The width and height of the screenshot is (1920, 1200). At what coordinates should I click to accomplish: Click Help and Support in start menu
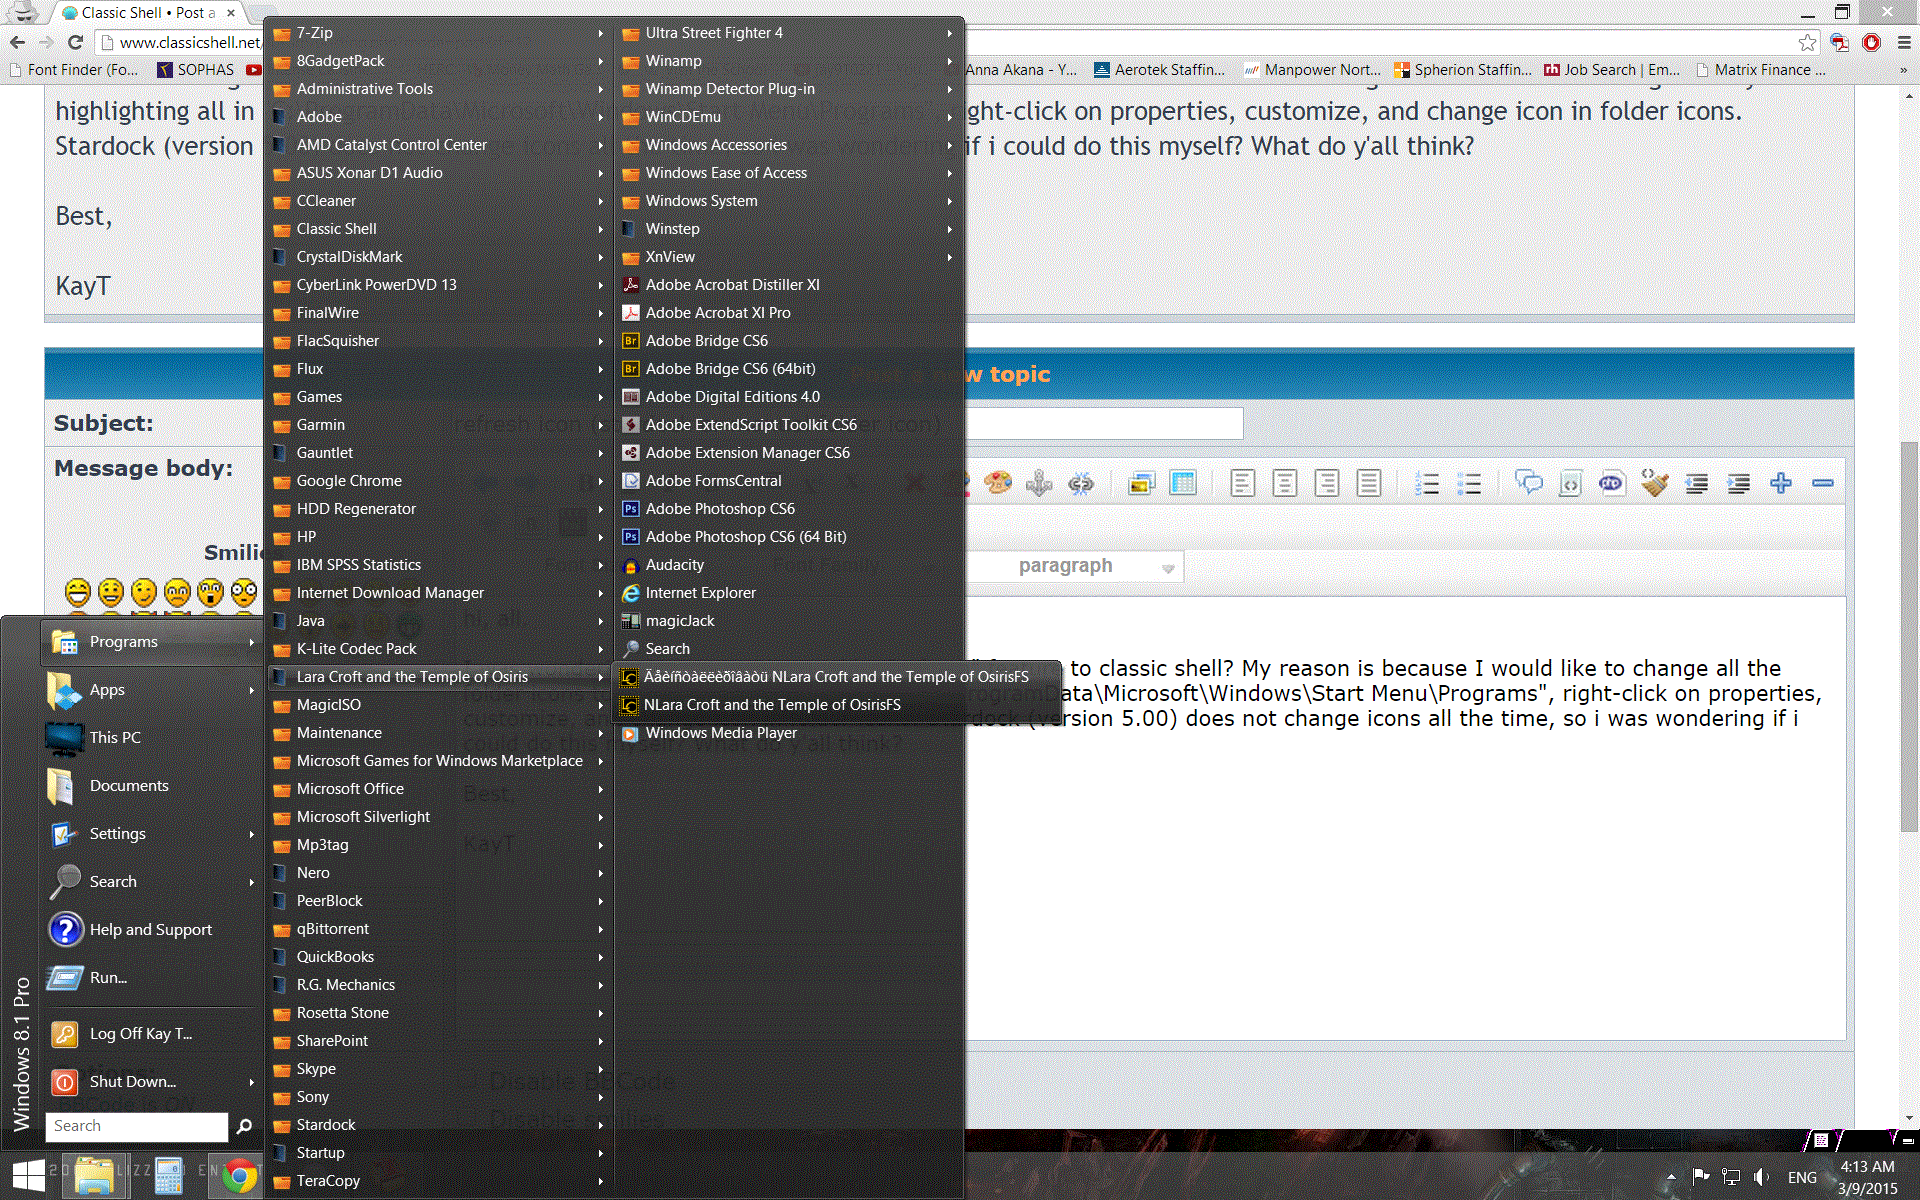[x=150, y=930]
